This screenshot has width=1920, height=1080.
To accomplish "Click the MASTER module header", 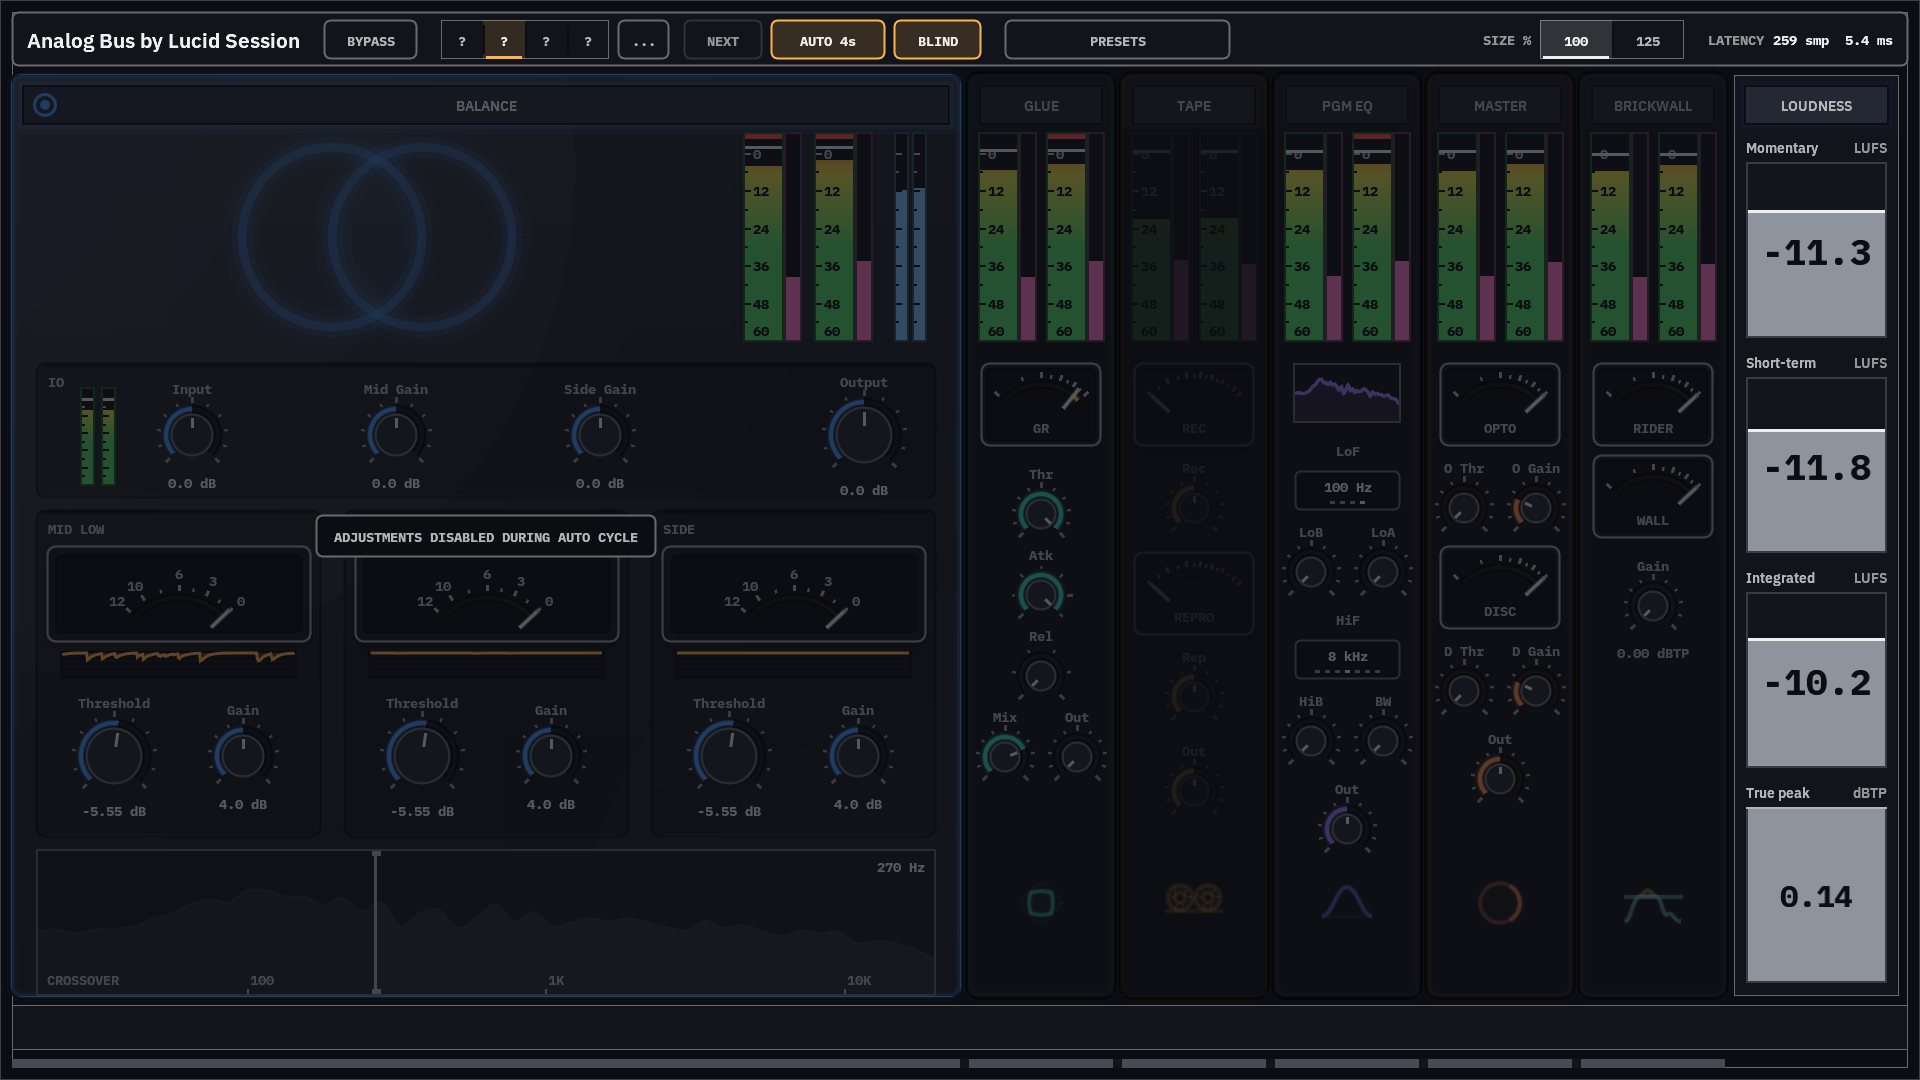I will 1500,105.
